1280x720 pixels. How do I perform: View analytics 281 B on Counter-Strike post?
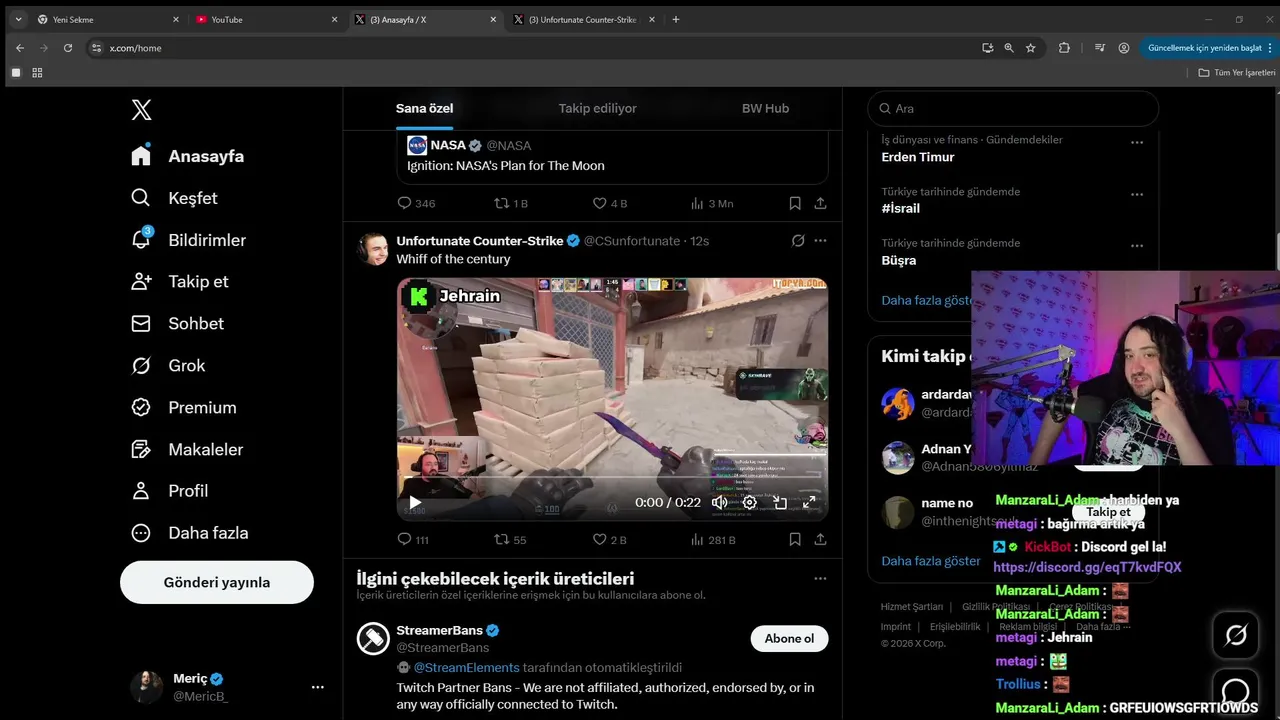point(713,540)
